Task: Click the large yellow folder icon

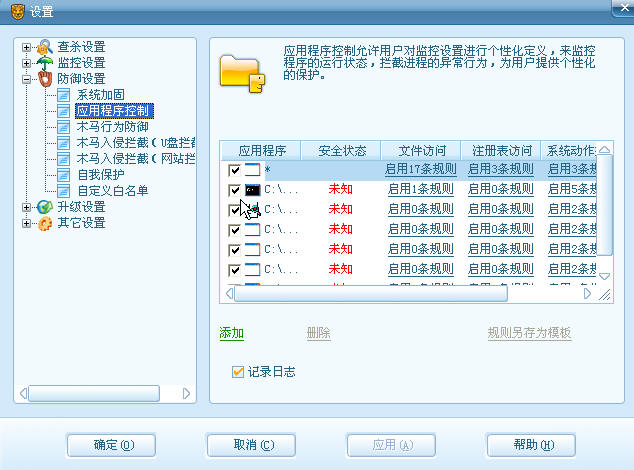Action: point(242,74)
